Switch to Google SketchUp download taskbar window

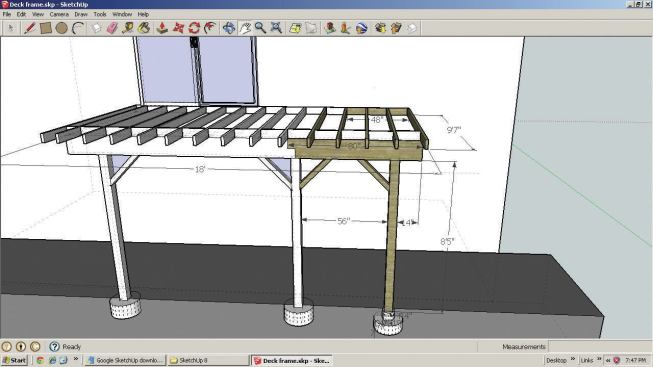125,360
